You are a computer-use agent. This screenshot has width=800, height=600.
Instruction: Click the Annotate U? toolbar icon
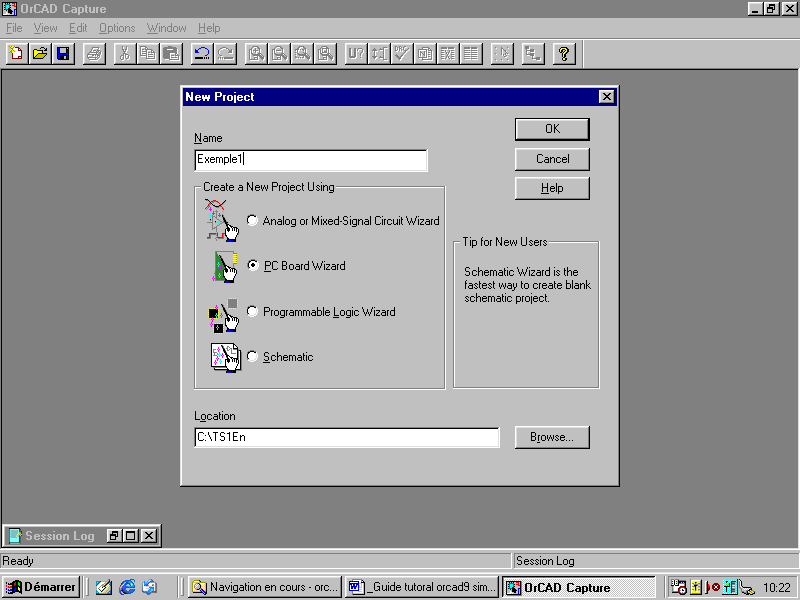coord(356,54)
